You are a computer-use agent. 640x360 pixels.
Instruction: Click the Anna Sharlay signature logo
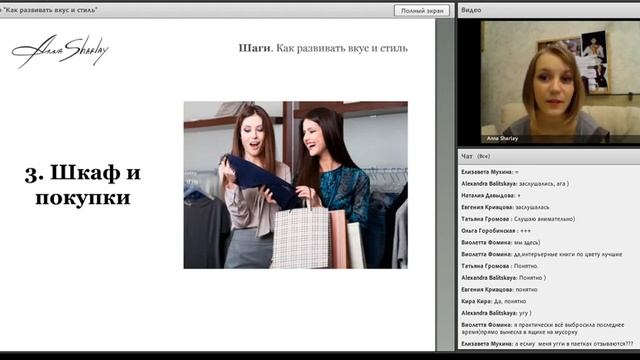60,51
